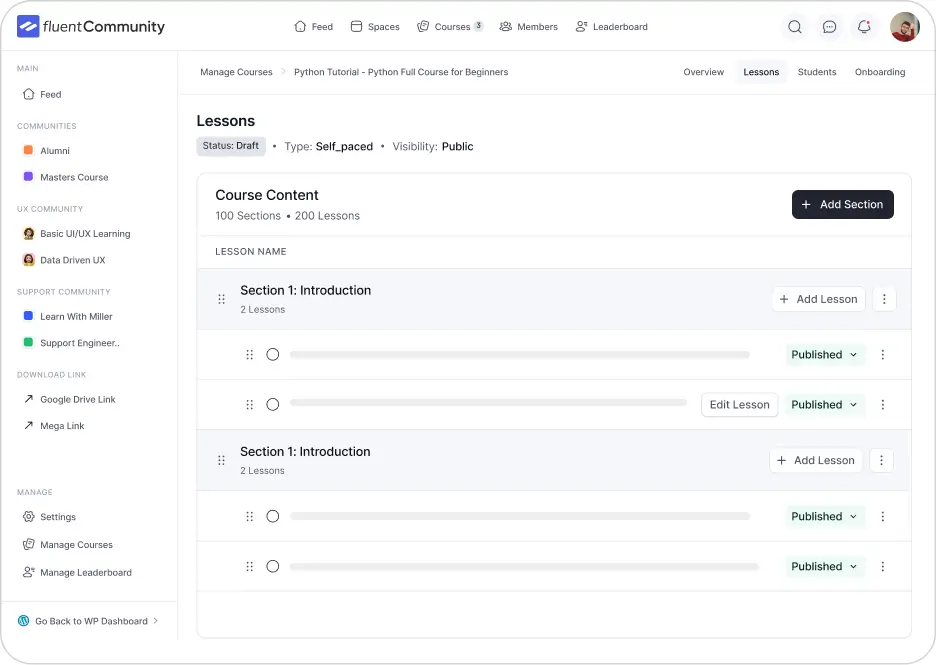The width and height of the screenshot is (936, 665).
Task: Open the Published status dropdown on first lesson
Action: (824, 354)
